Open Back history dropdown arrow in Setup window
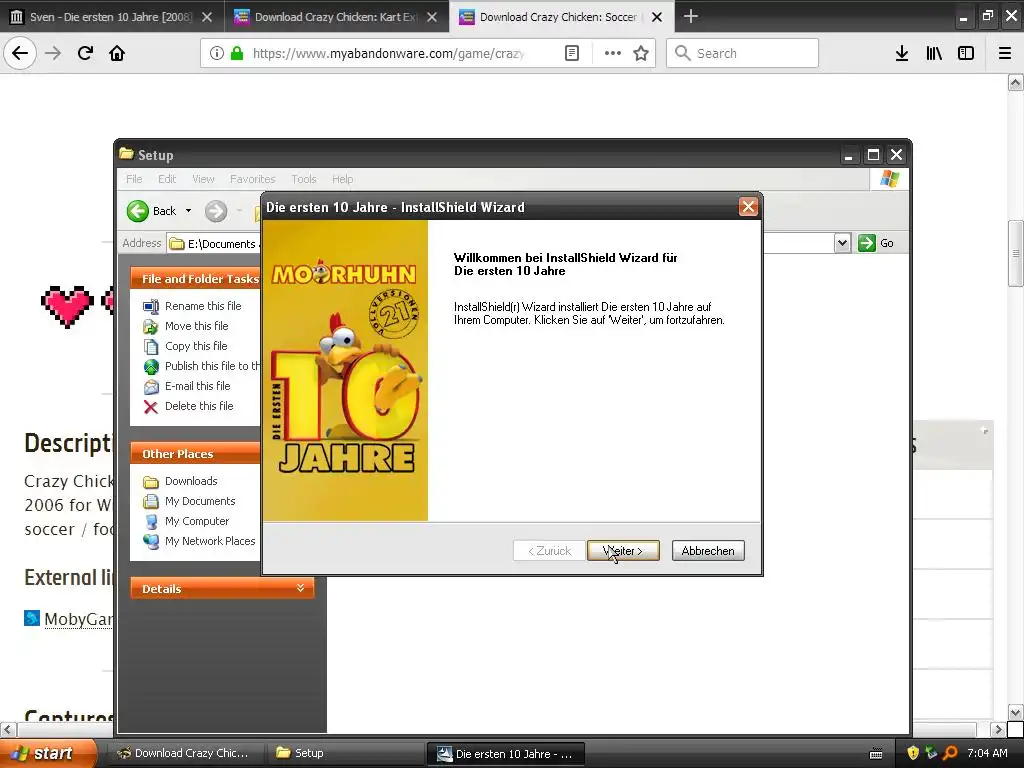 click(x=189, y=211)
